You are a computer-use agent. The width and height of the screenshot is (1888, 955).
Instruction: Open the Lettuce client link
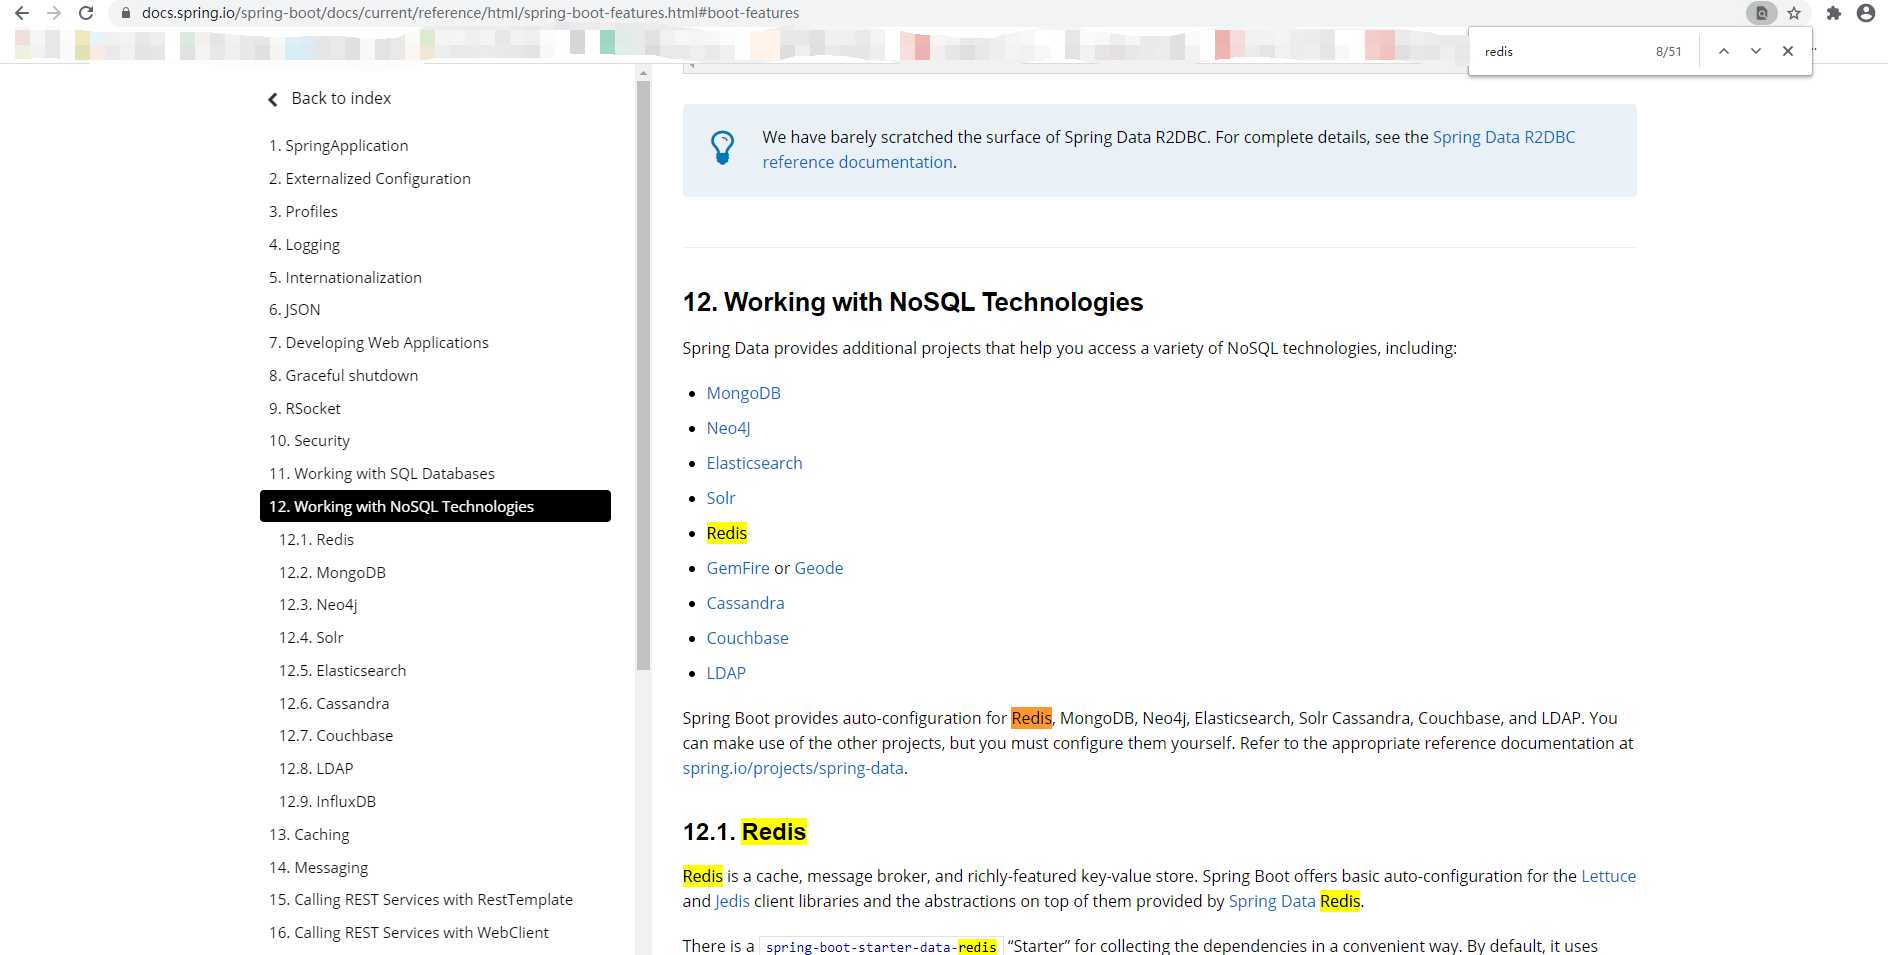pyautogui.click(x=1608, y=877)
